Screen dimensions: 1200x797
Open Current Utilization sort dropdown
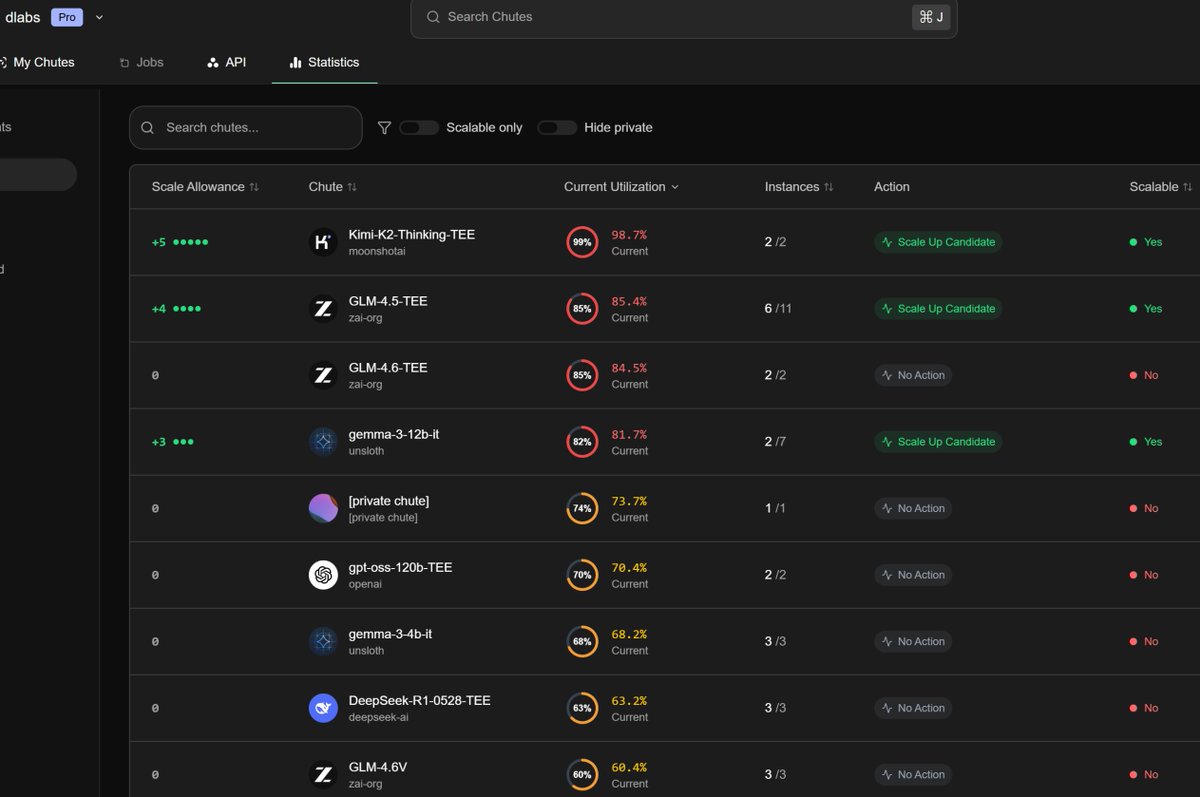tap(621, 187)
